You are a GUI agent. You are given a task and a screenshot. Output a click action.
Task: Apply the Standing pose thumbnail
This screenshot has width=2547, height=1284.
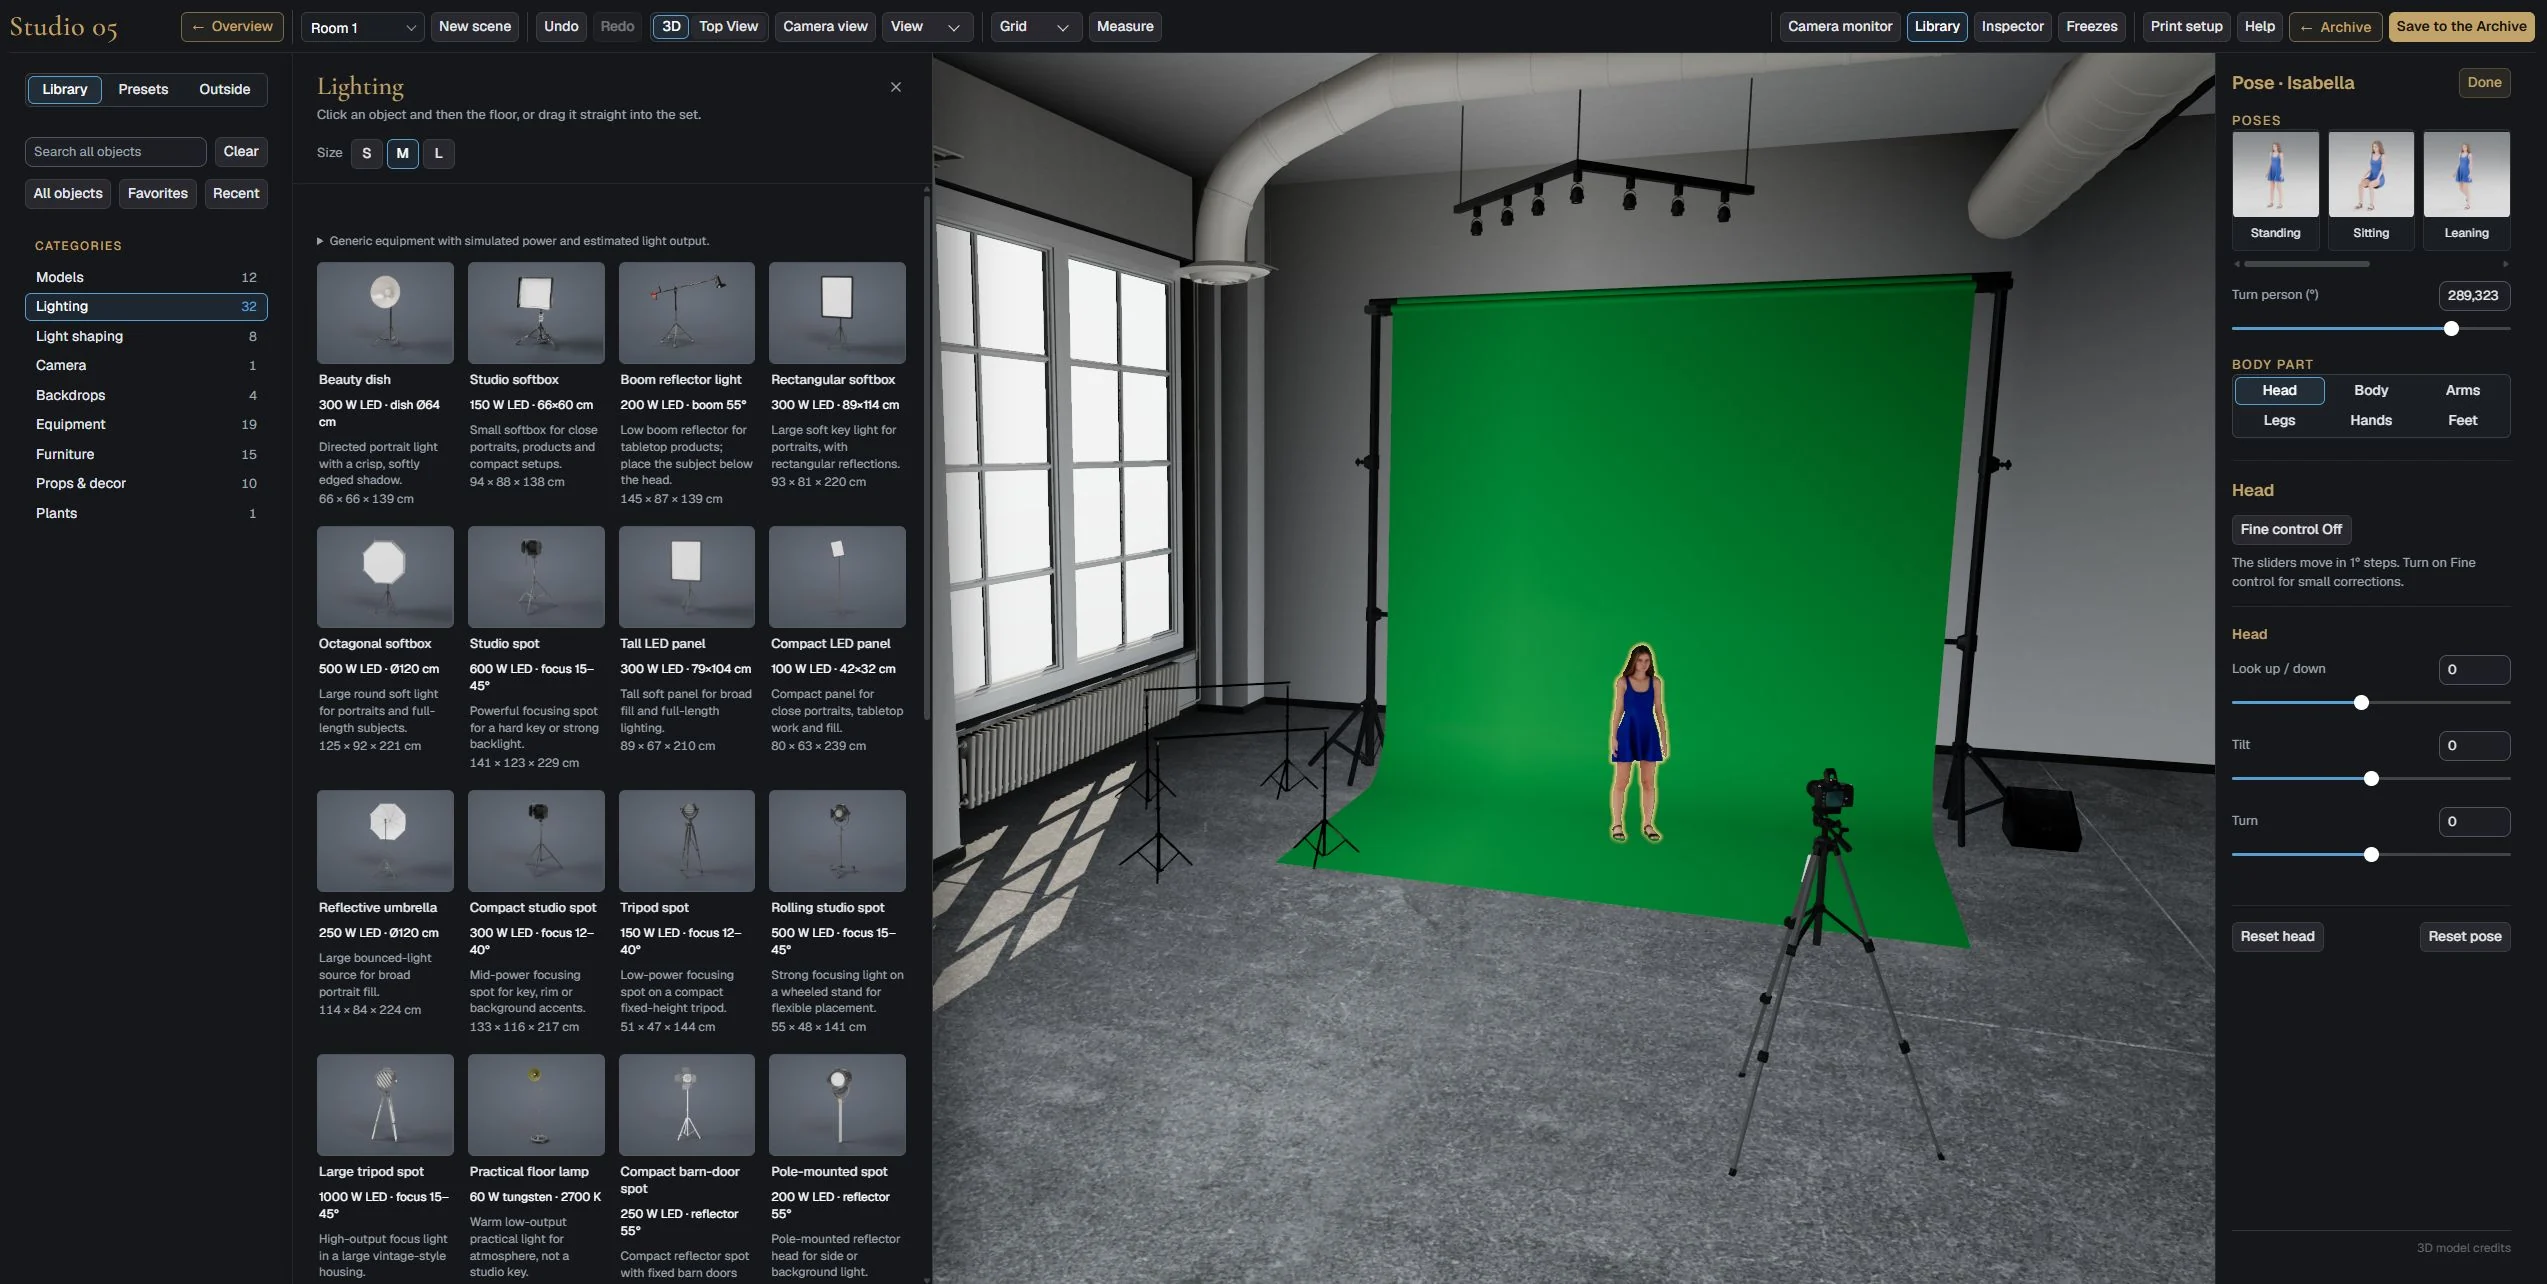[2275, 174]
